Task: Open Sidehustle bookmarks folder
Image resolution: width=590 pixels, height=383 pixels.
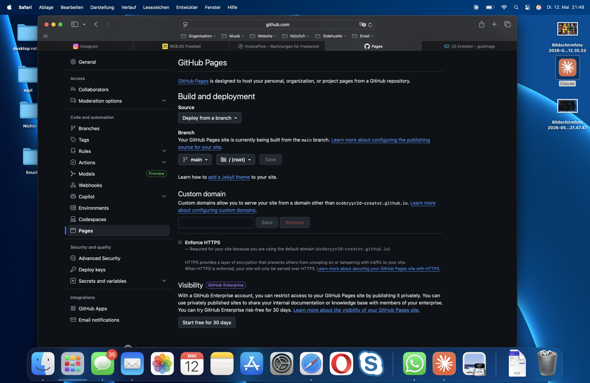Action: (x=331, y=36)
